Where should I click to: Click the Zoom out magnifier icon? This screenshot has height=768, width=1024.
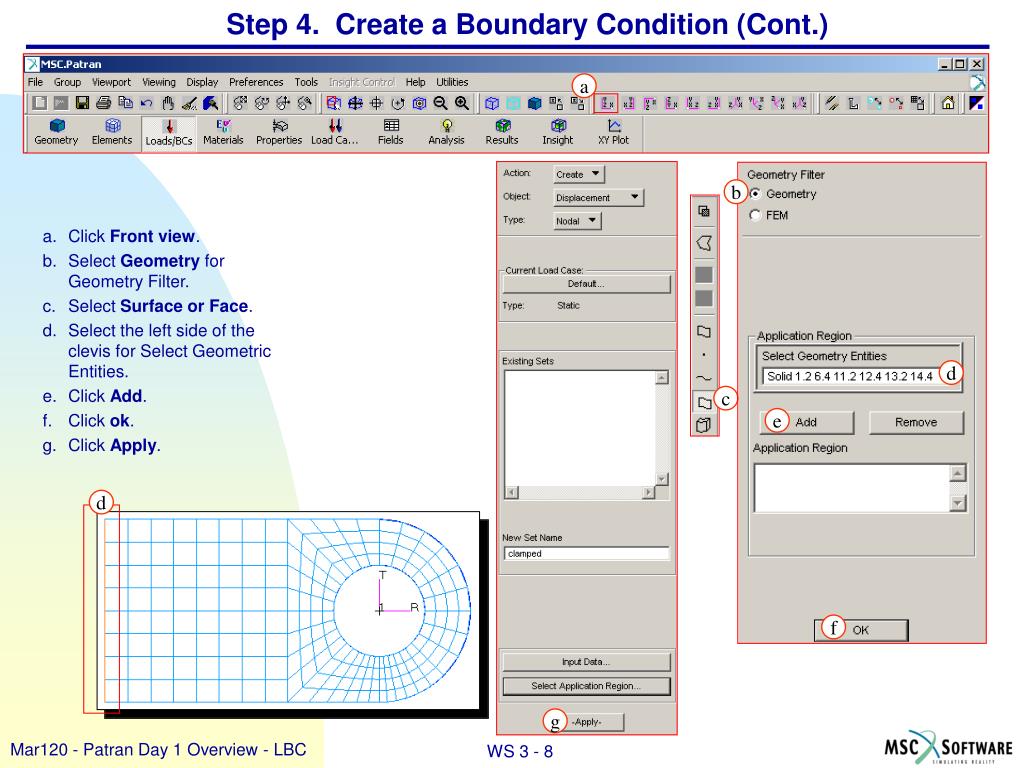pyautogui.click(x=441, y=103)
